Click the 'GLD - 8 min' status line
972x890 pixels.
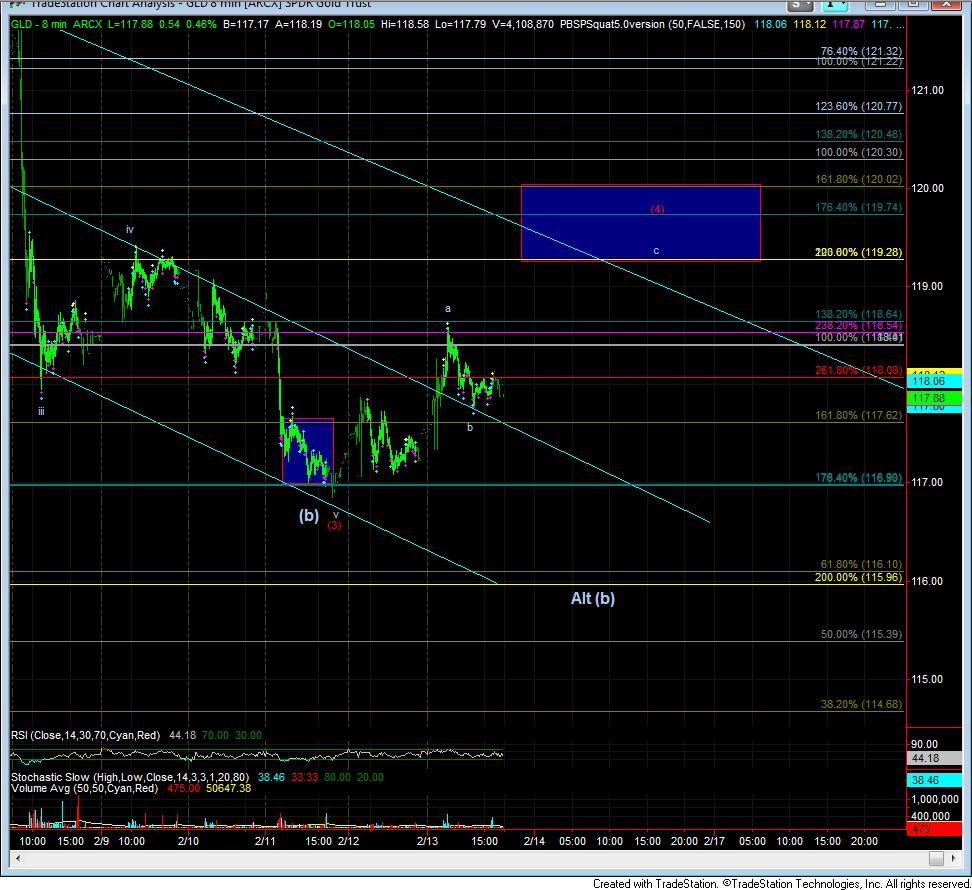pos(39,24)
